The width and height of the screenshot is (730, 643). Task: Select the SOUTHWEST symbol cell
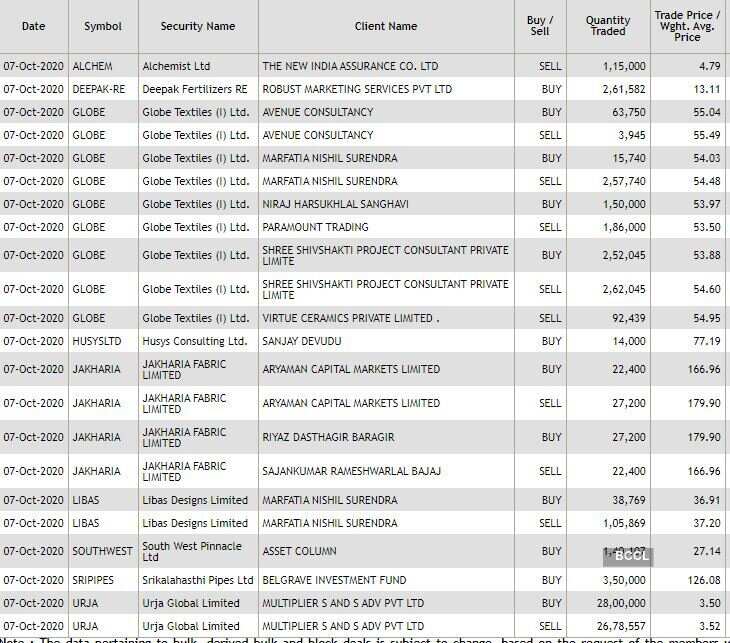pos(102,551)
